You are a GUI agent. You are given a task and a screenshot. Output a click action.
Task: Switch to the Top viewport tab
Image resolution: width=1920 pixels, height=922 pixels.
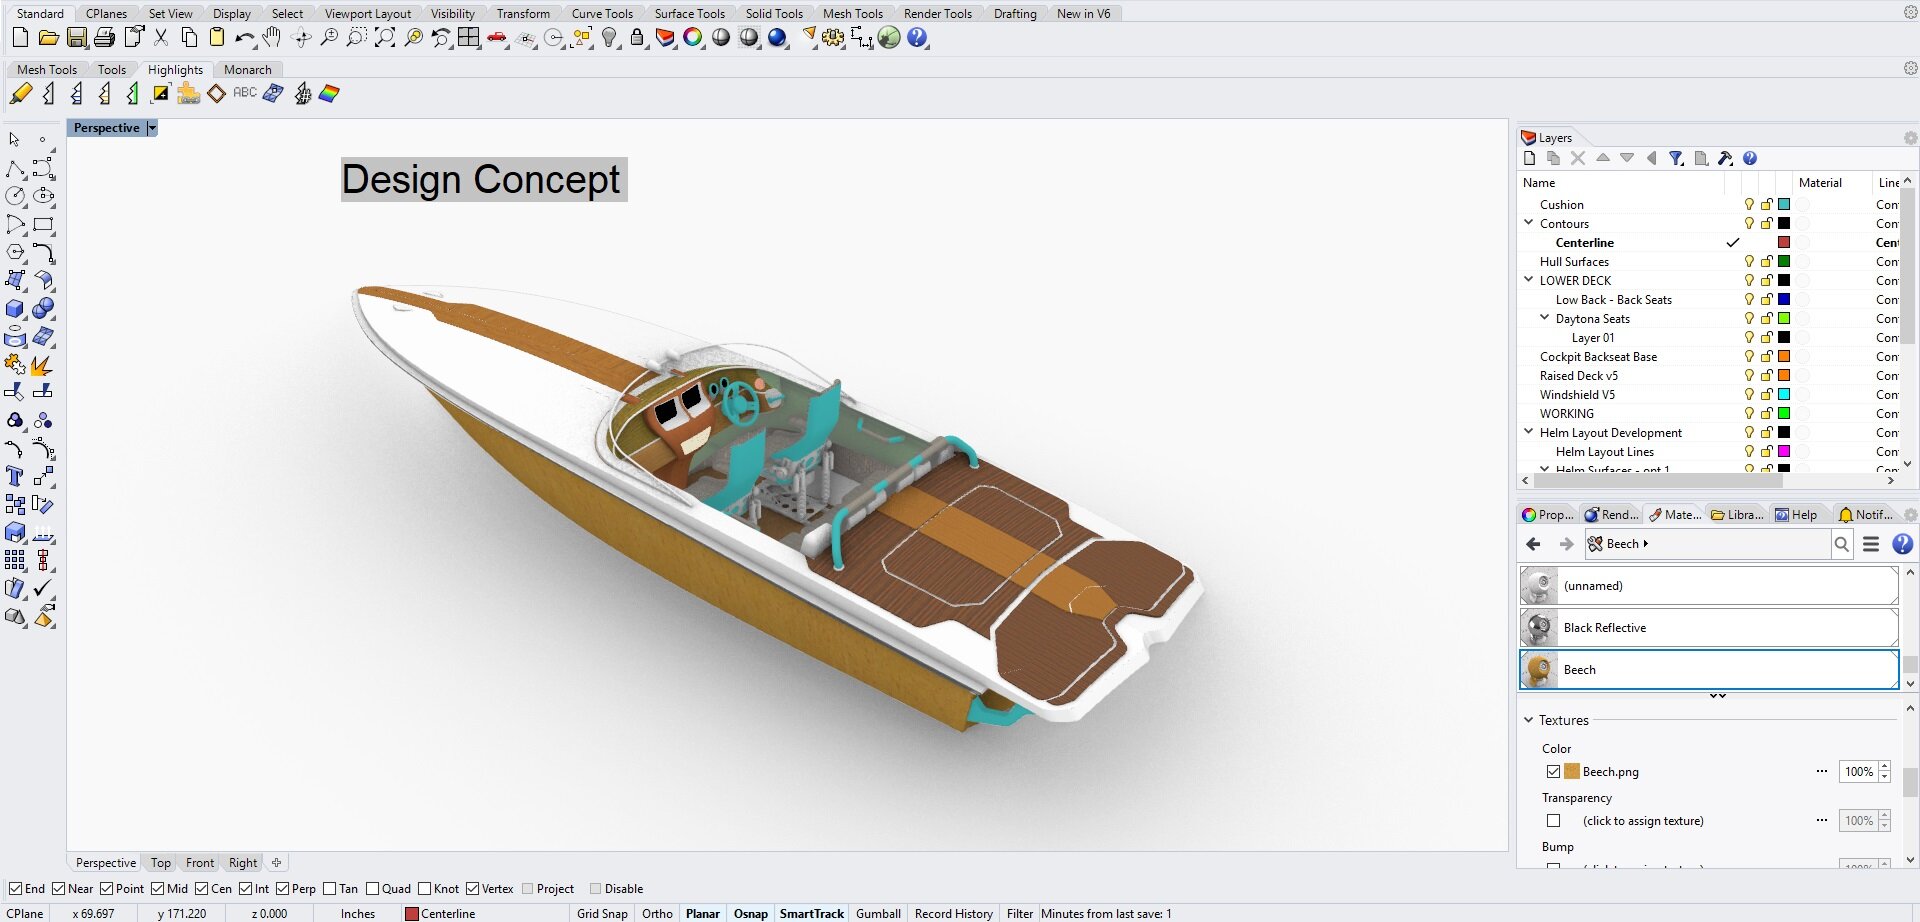161,863
